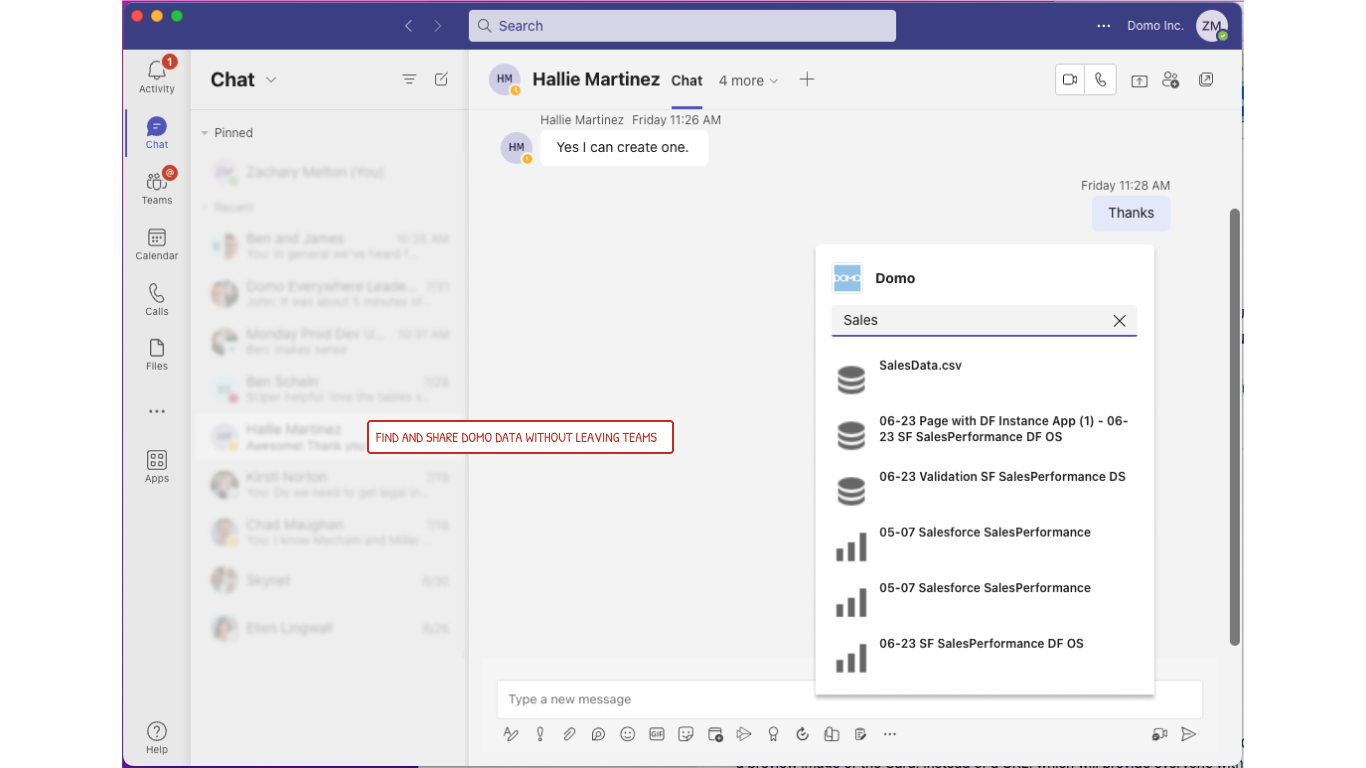The height and width of the screenshot is (768, 1366).
Task: Select the Chat icon in the sidebar
Action: pos(157,132)
